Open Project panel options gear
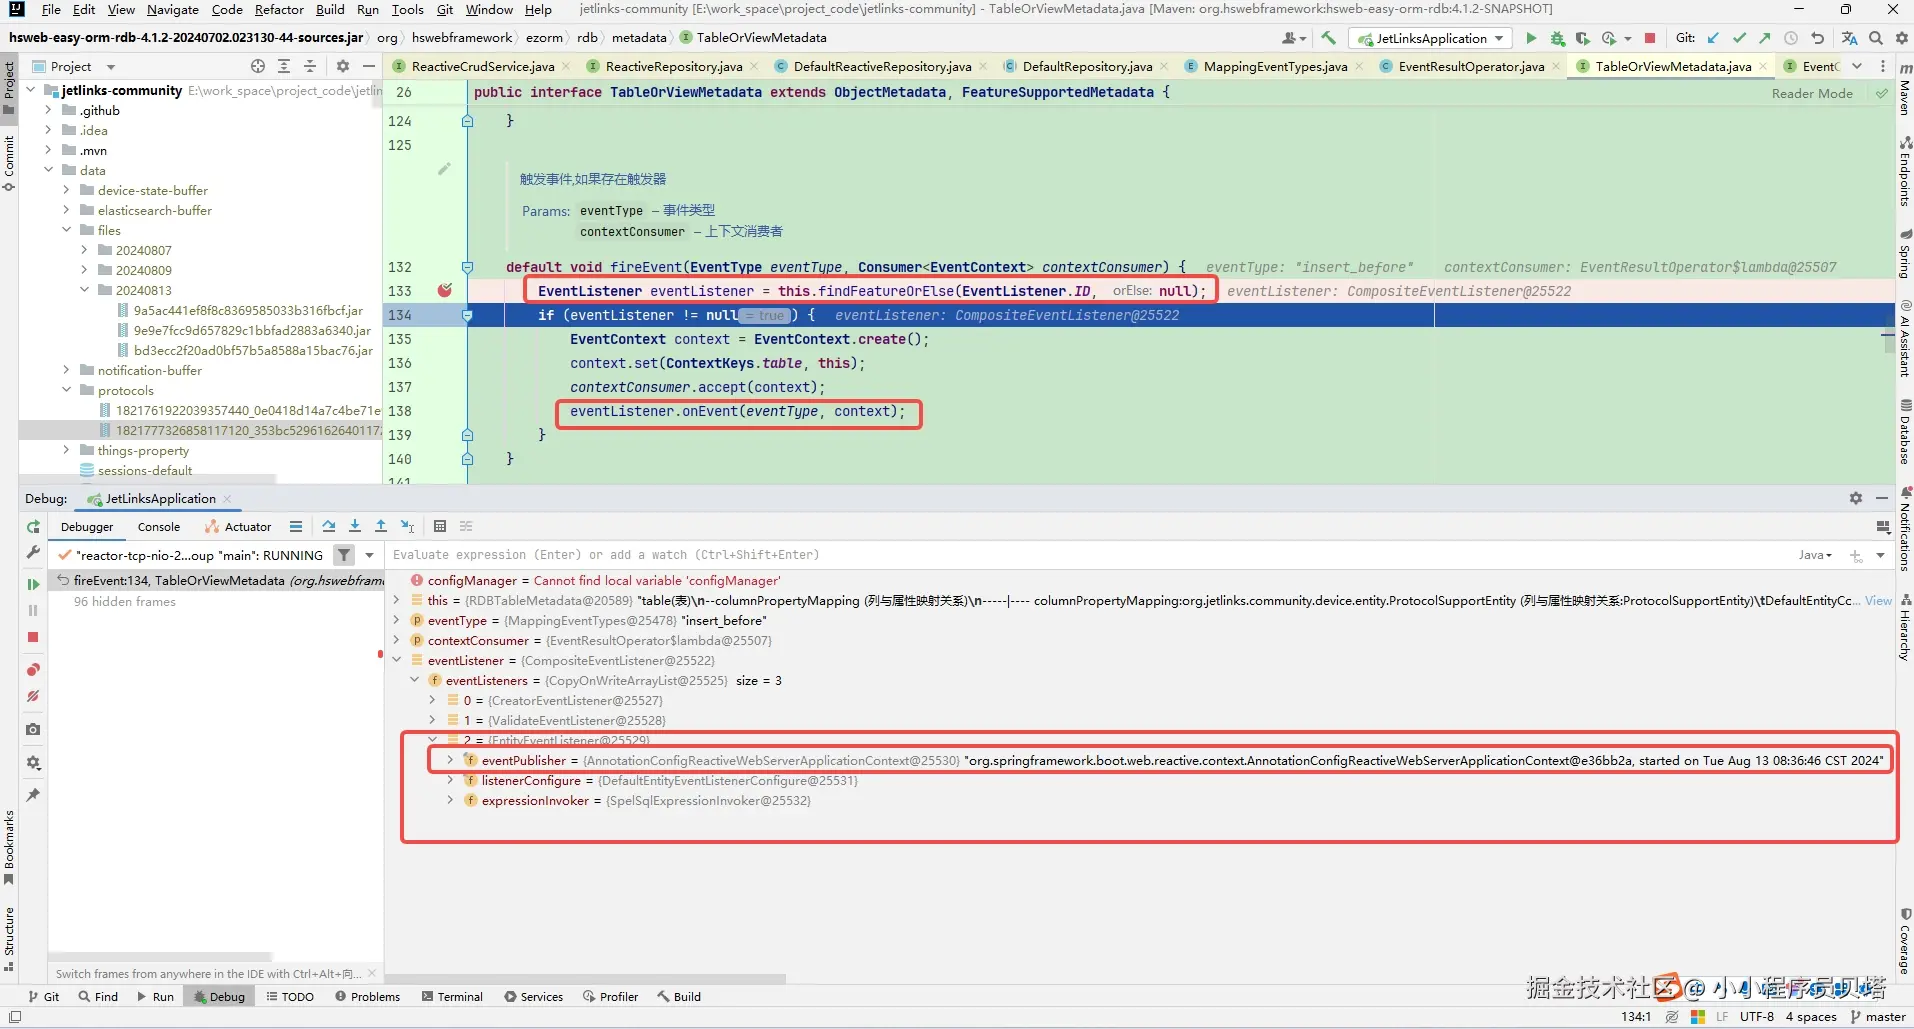This screenshot has width=1914, height=1029. click(343, 66)
